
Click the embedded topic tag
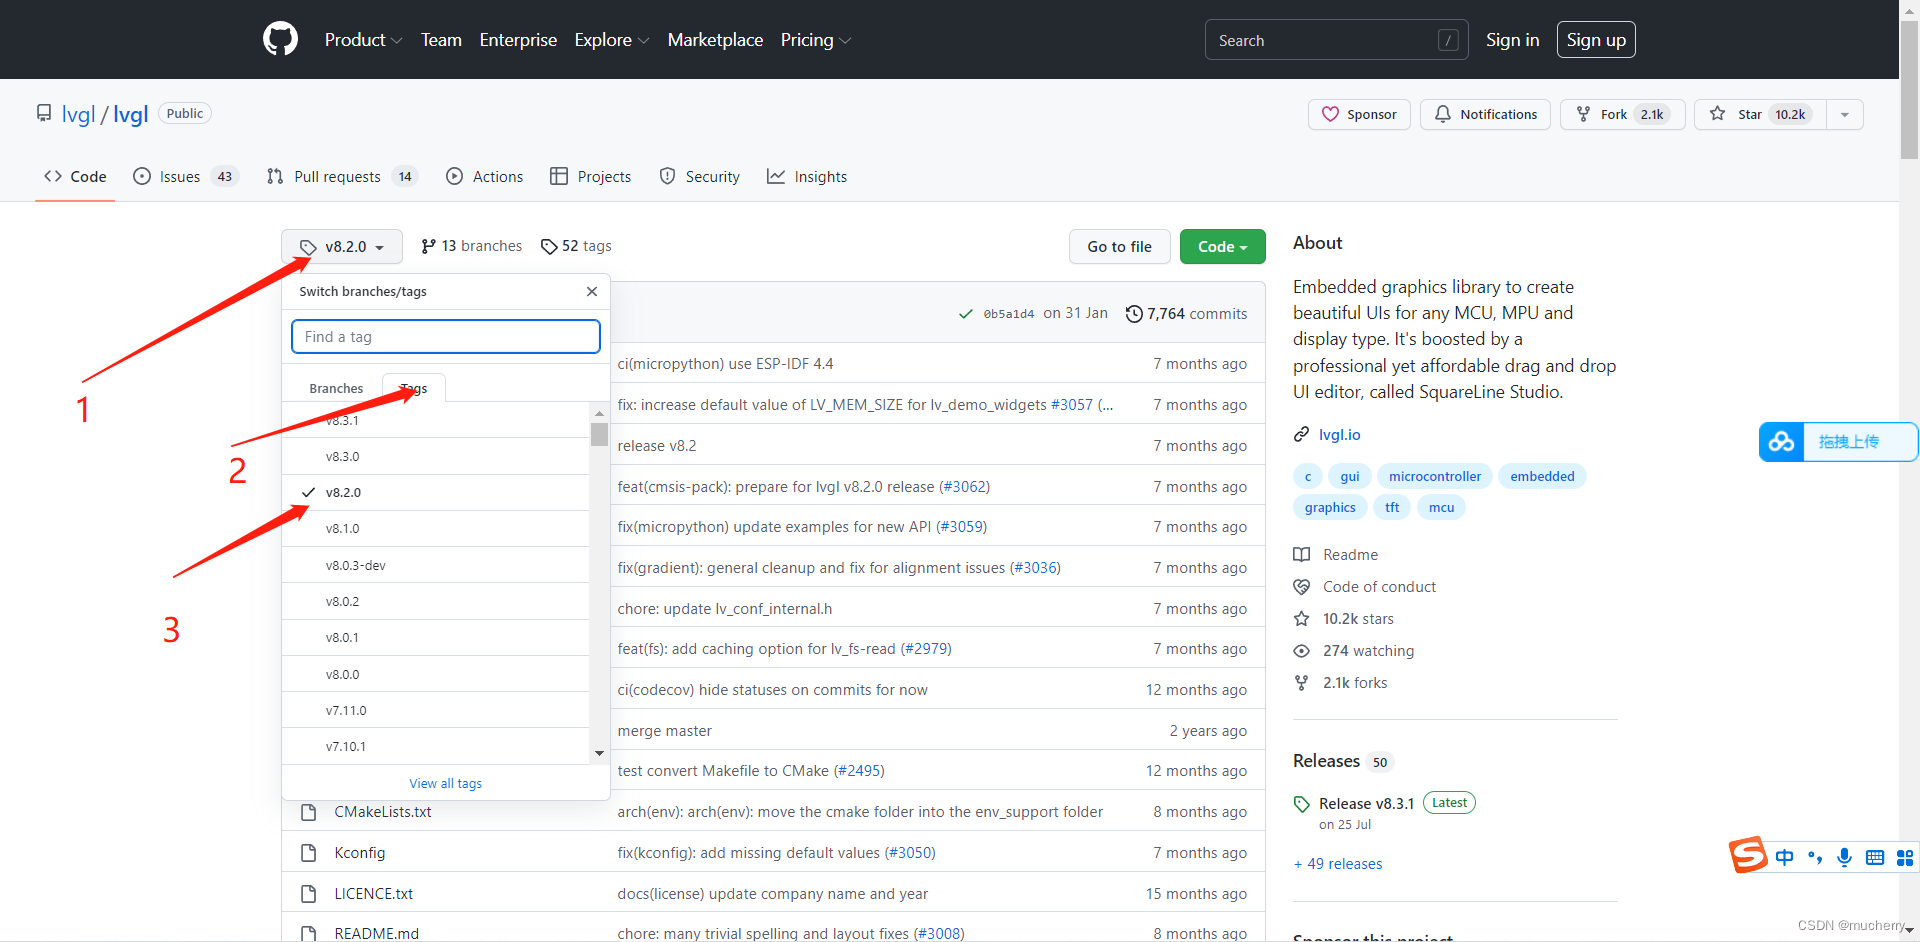pos(1542,476)
